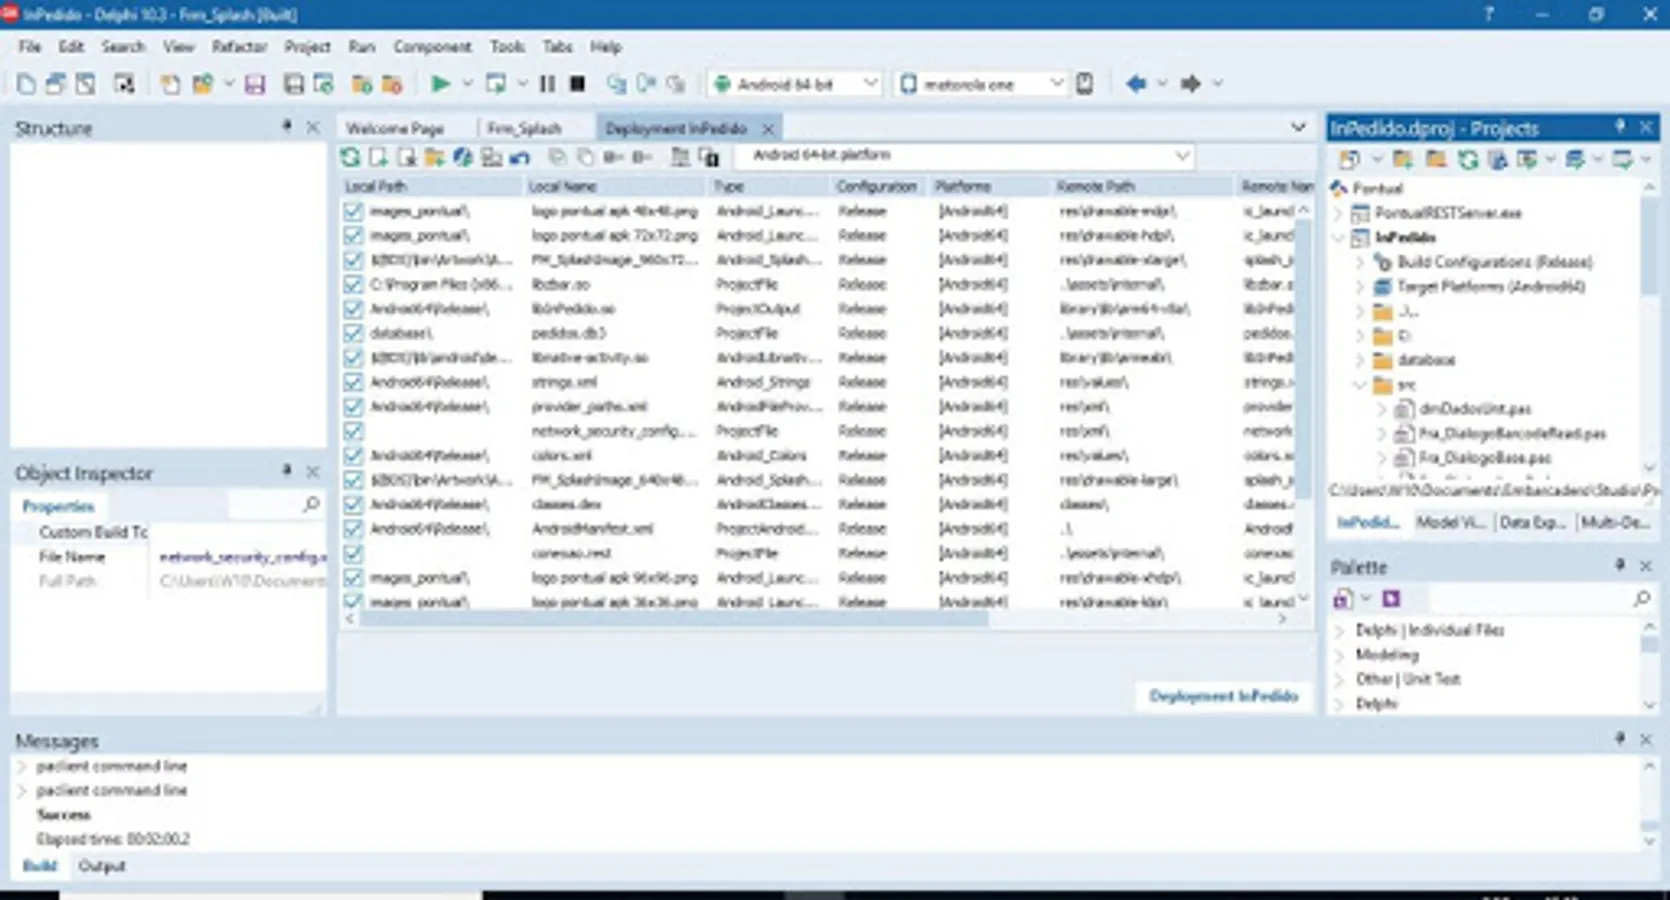Click the purple Save floppy disk icon
Viewport: 1670px width, 900px height.
(255, 84)
